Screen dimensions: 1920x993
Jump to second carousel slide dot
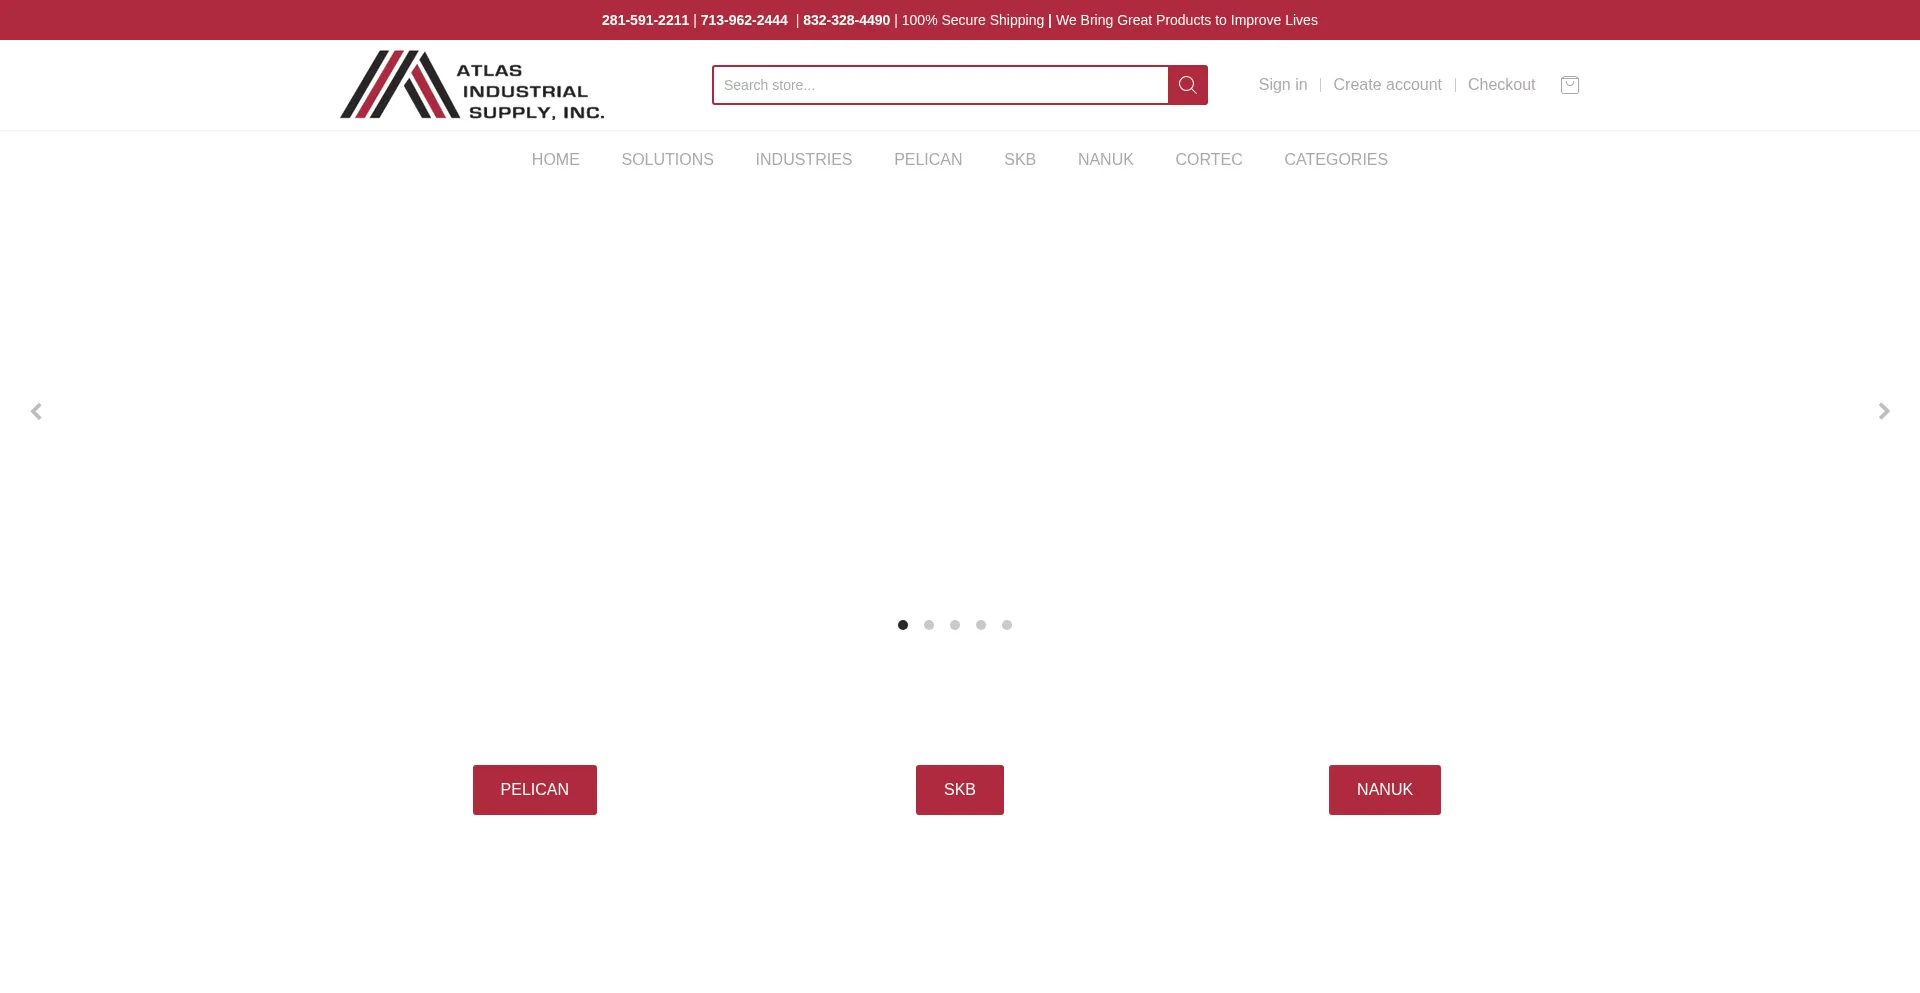(929, 625)
